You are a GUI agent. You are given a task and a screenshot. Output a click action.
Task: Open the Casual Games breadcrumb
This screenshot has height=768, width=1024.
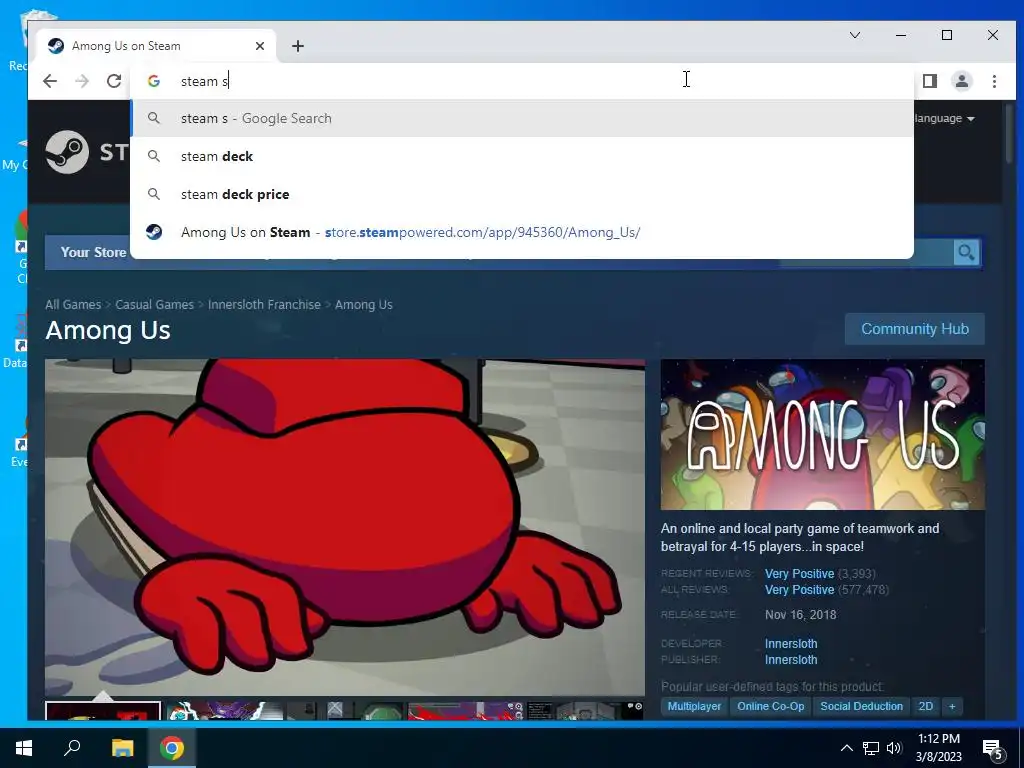pyautogui.click(x=154, y=304)
